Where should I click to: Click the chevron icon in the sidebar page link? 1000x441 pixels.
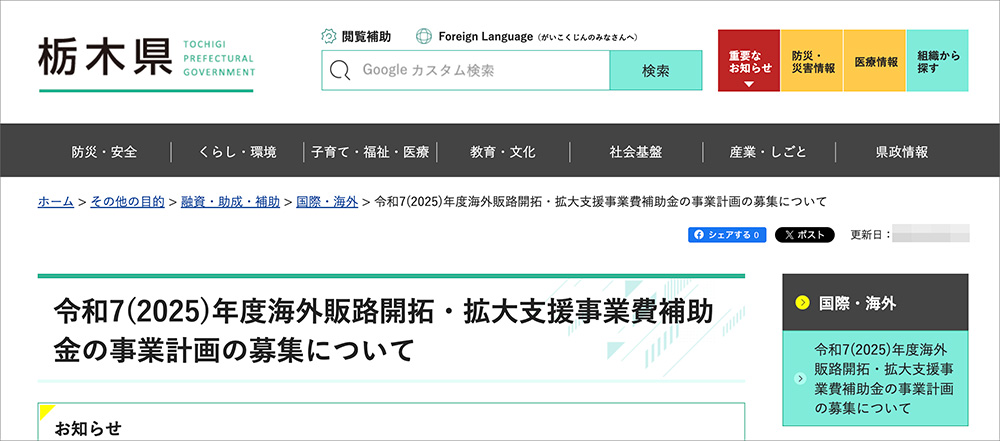800,378
